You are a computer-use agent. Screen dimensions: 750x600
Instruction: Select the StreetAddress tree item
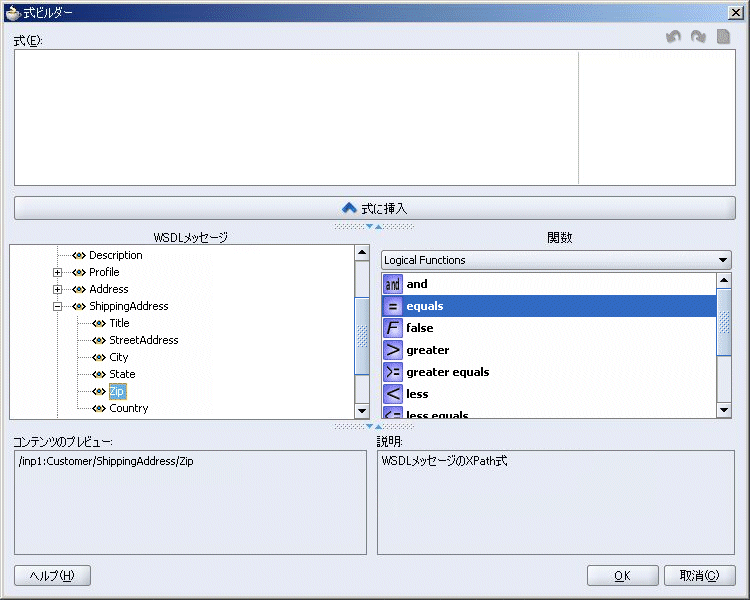coord(143,340)
